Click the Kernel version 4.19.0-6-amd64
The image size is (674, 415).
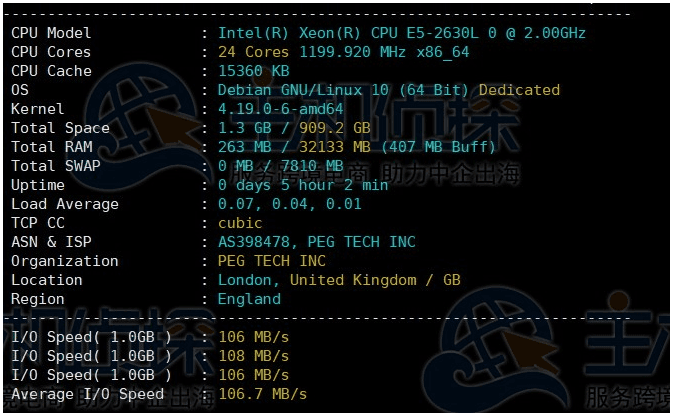tap(280, 109)
